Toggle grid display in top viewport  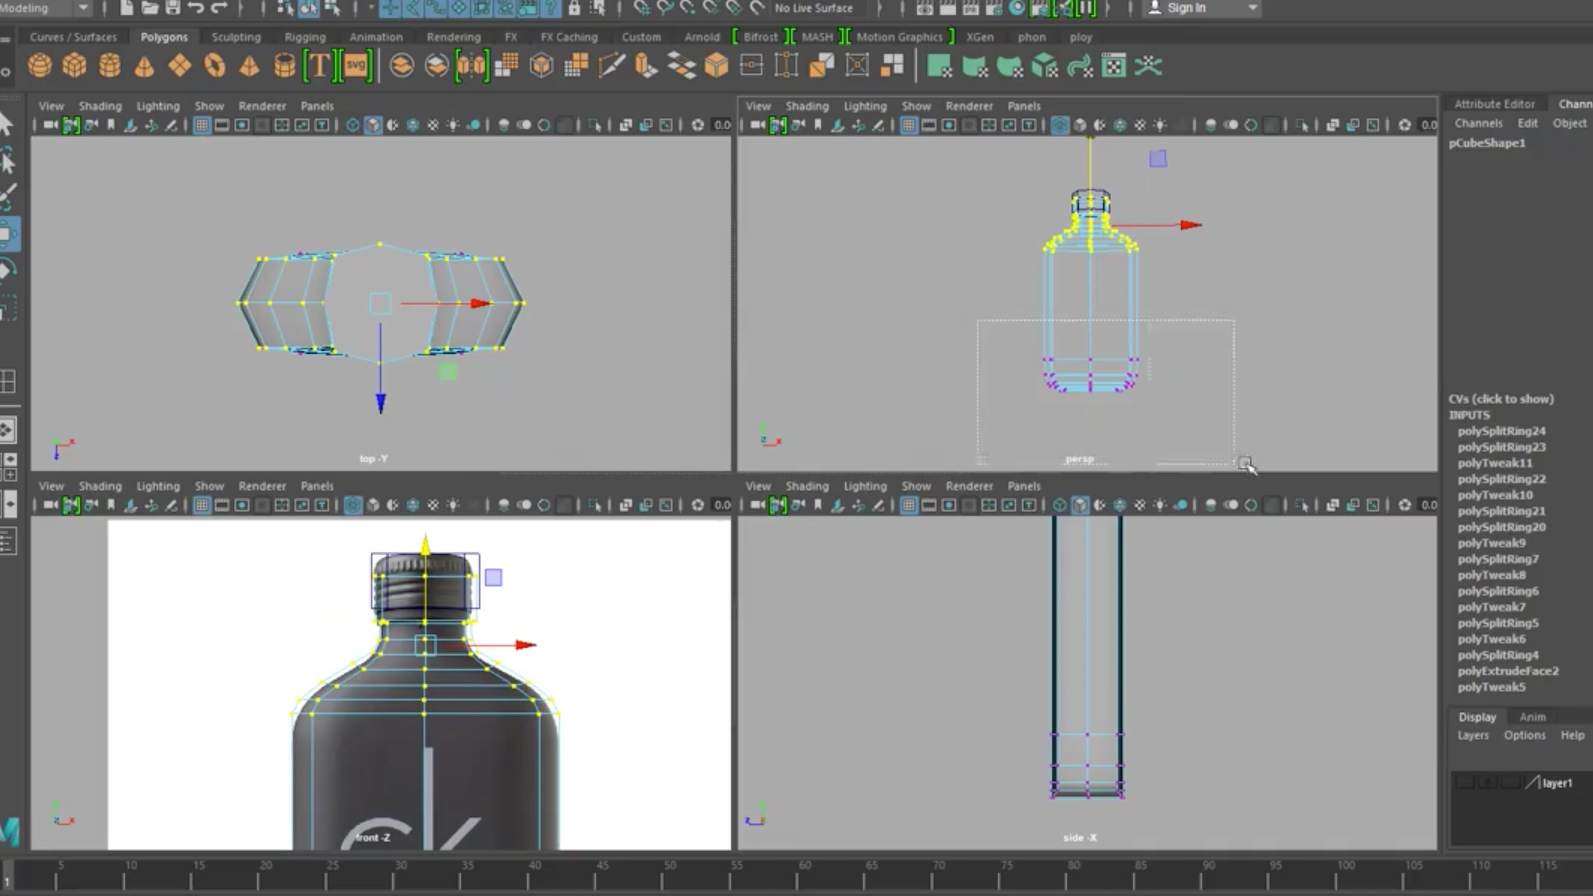[x=202, y=125]
